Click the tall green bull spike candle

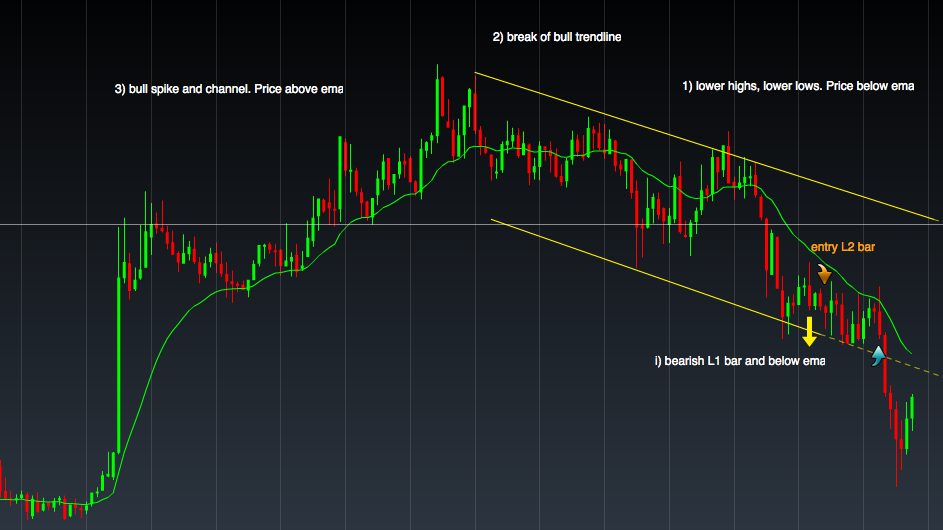pyautogui.click(x=118, y=366)
